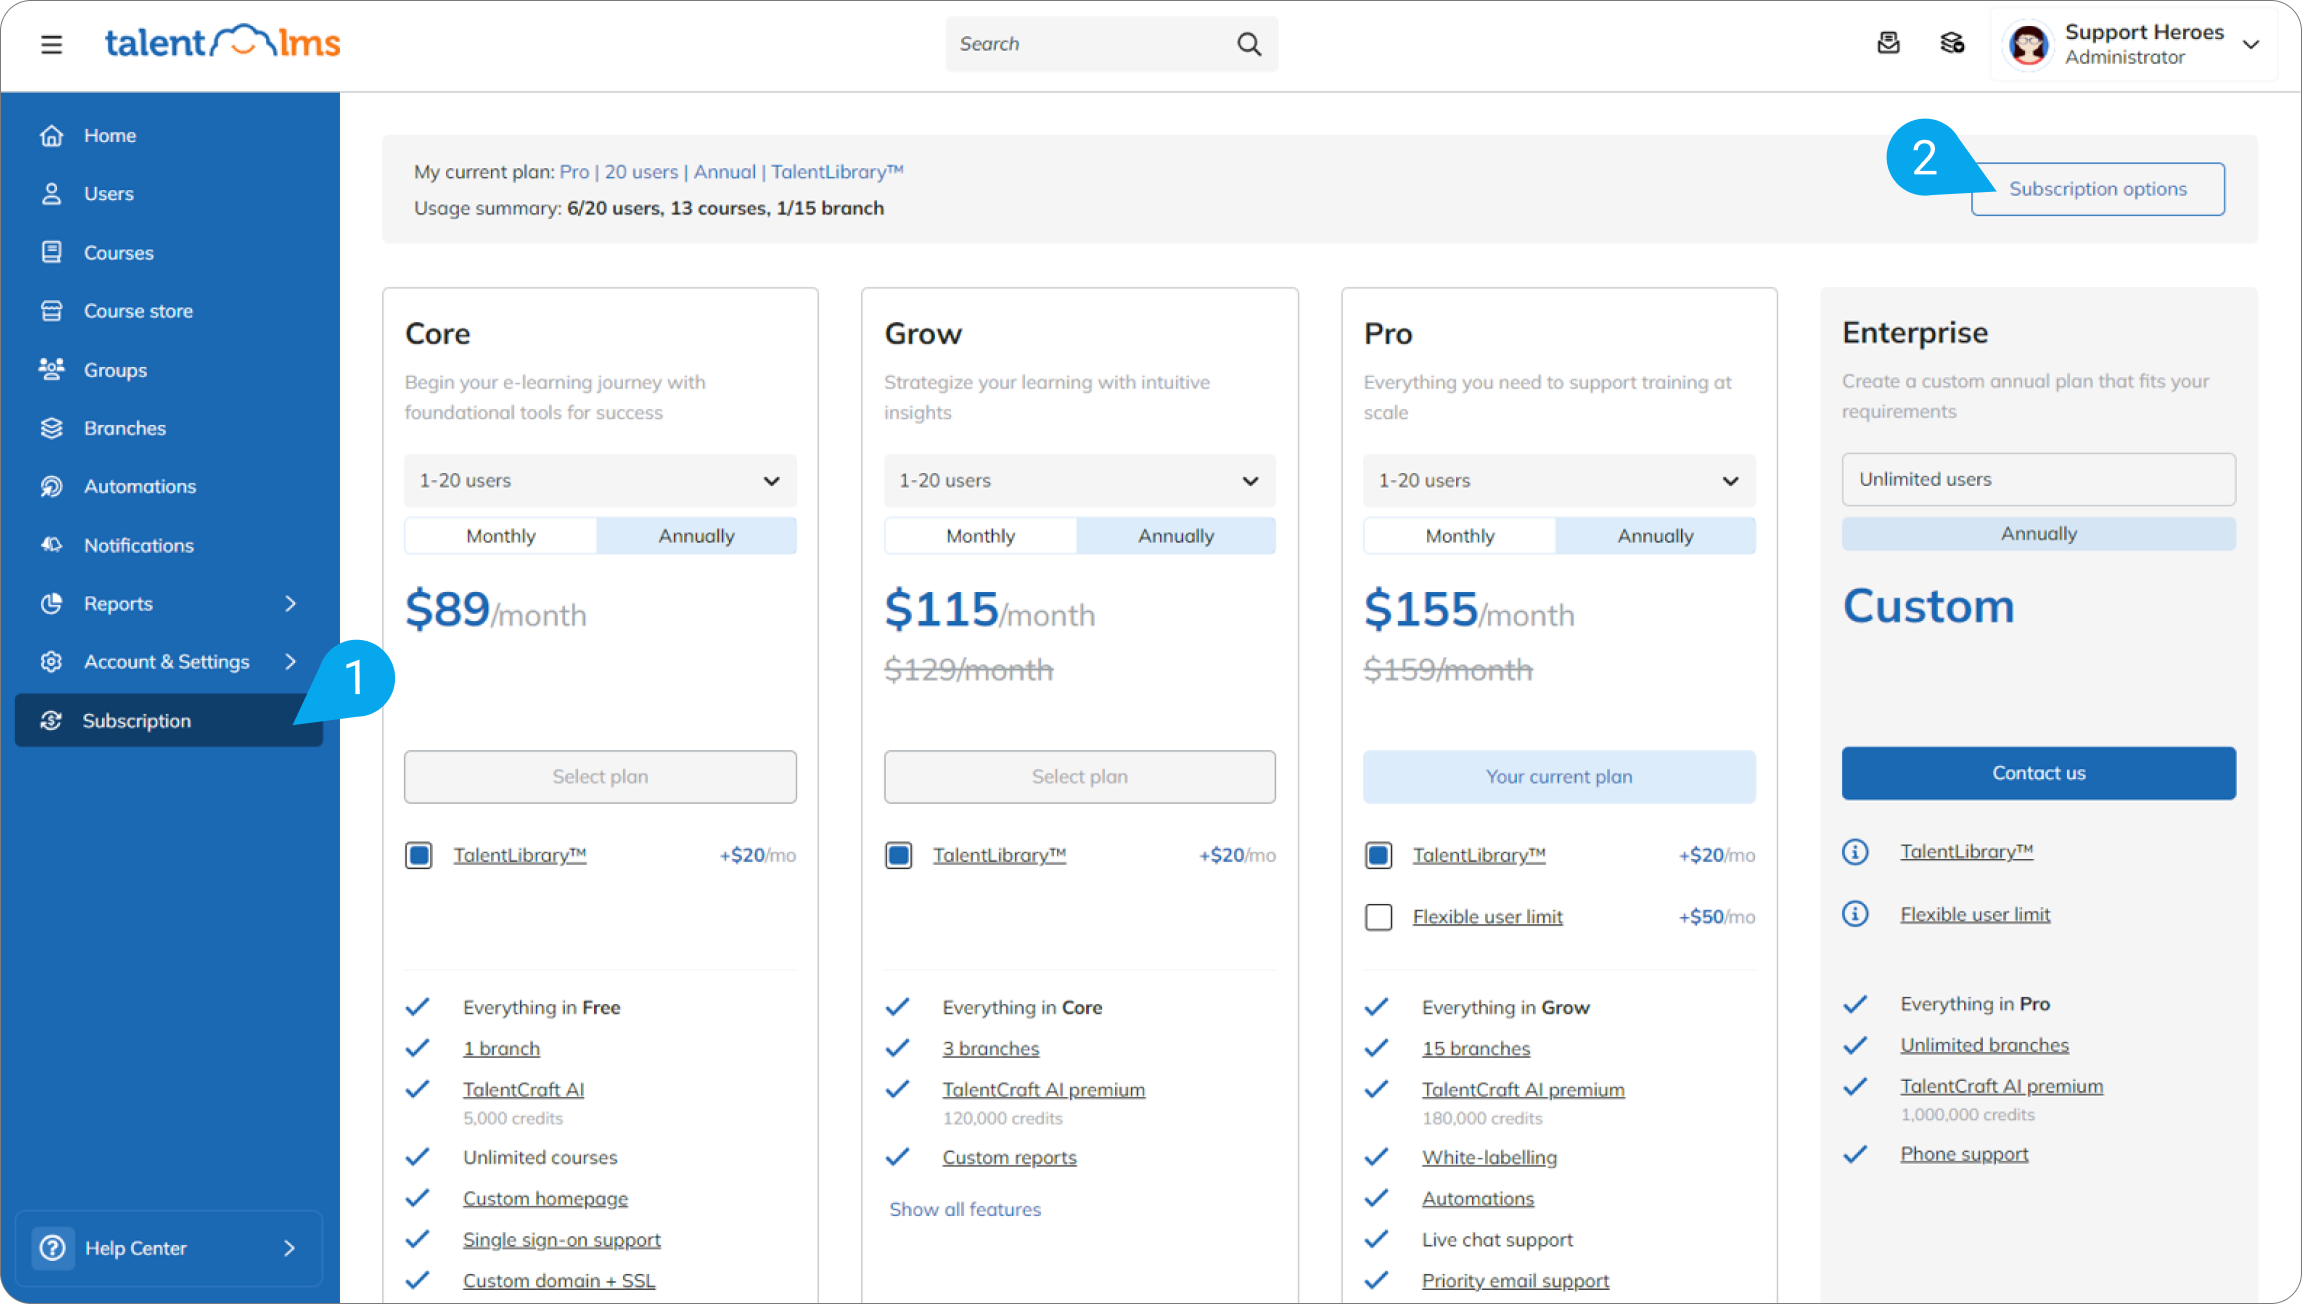2302x1304 pixels.
Task: Click the search magnifier icon
Action: (1248, 44)
